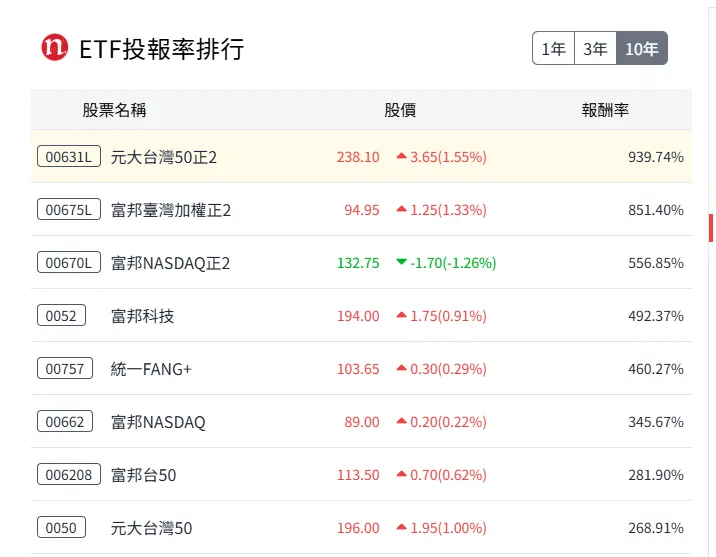Select the 3年 period tab

pos(595,48)
